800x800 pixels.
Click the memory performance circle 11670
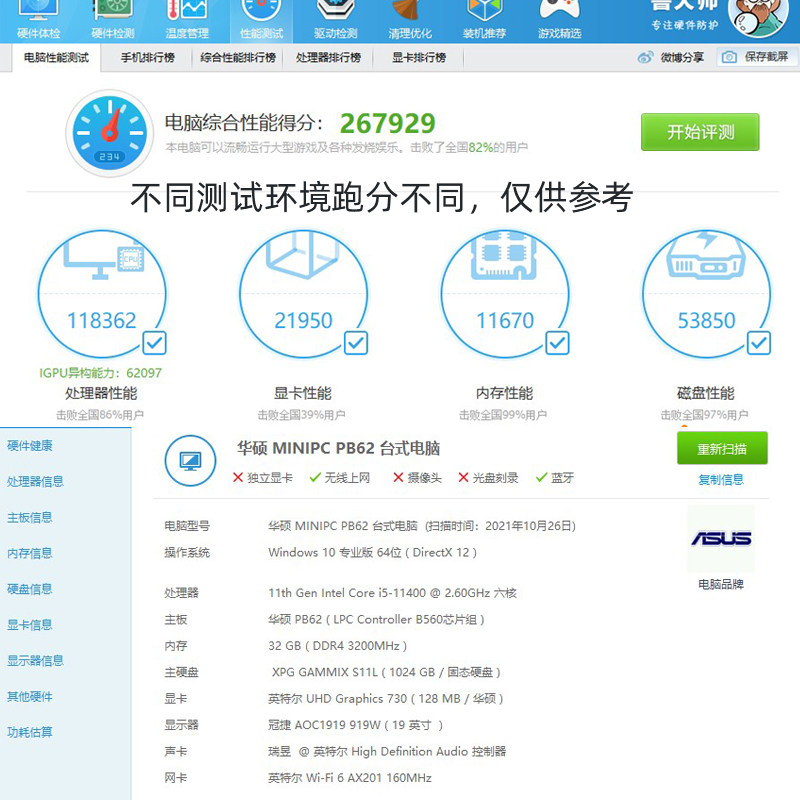pyautogui.click(x=505, y=293)
